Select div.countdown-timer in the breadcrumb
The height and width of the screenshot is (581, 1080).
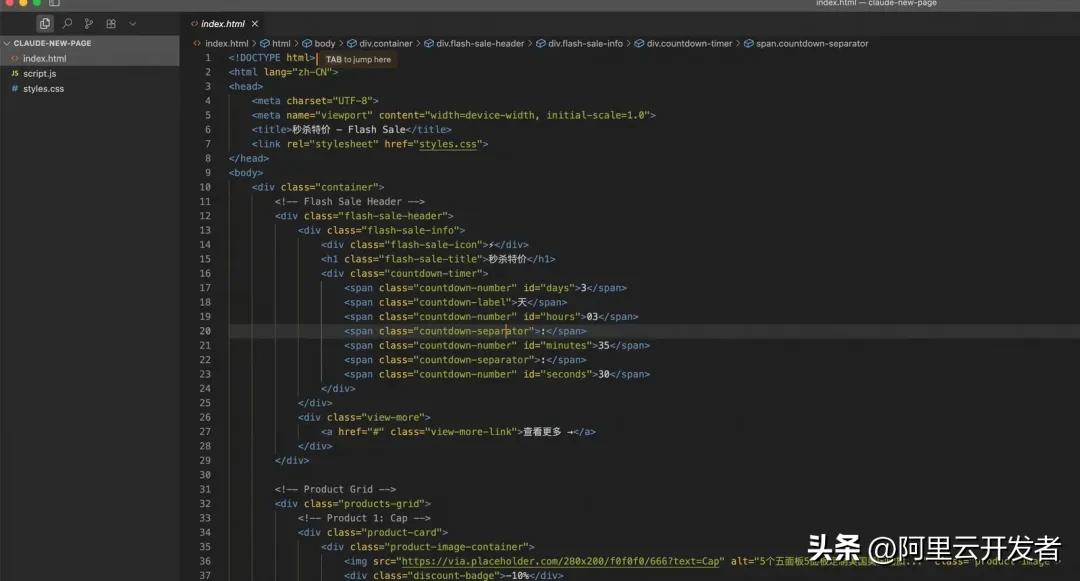pyautogui.click(x=689, y=43)
